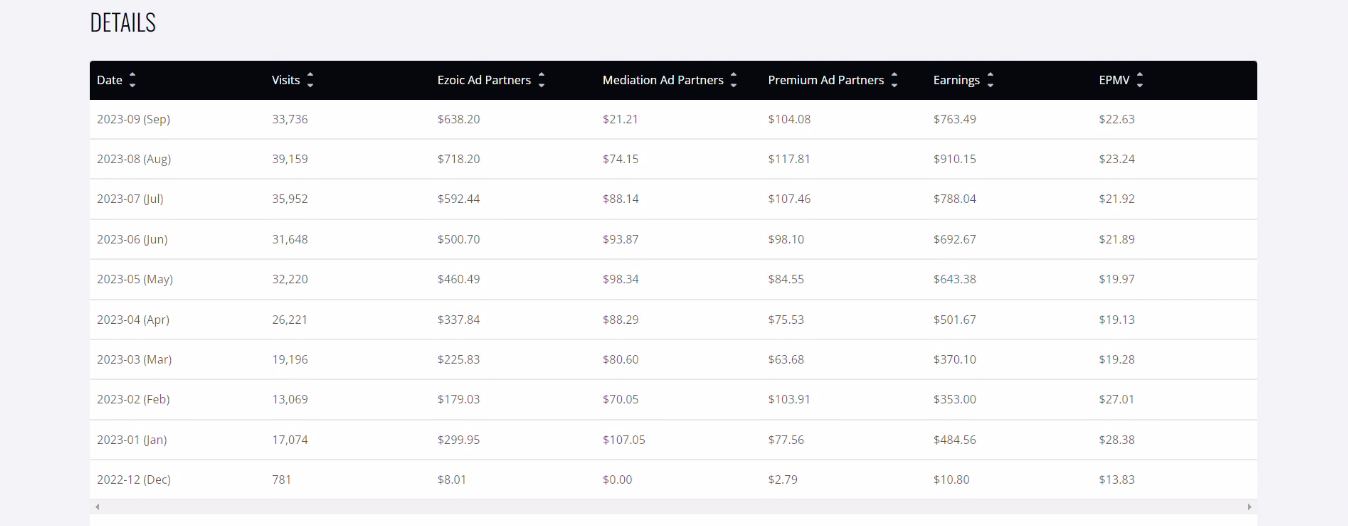
Task: Click right arrow of horizontal scrollbar
Action: [x=1250, y=507]
